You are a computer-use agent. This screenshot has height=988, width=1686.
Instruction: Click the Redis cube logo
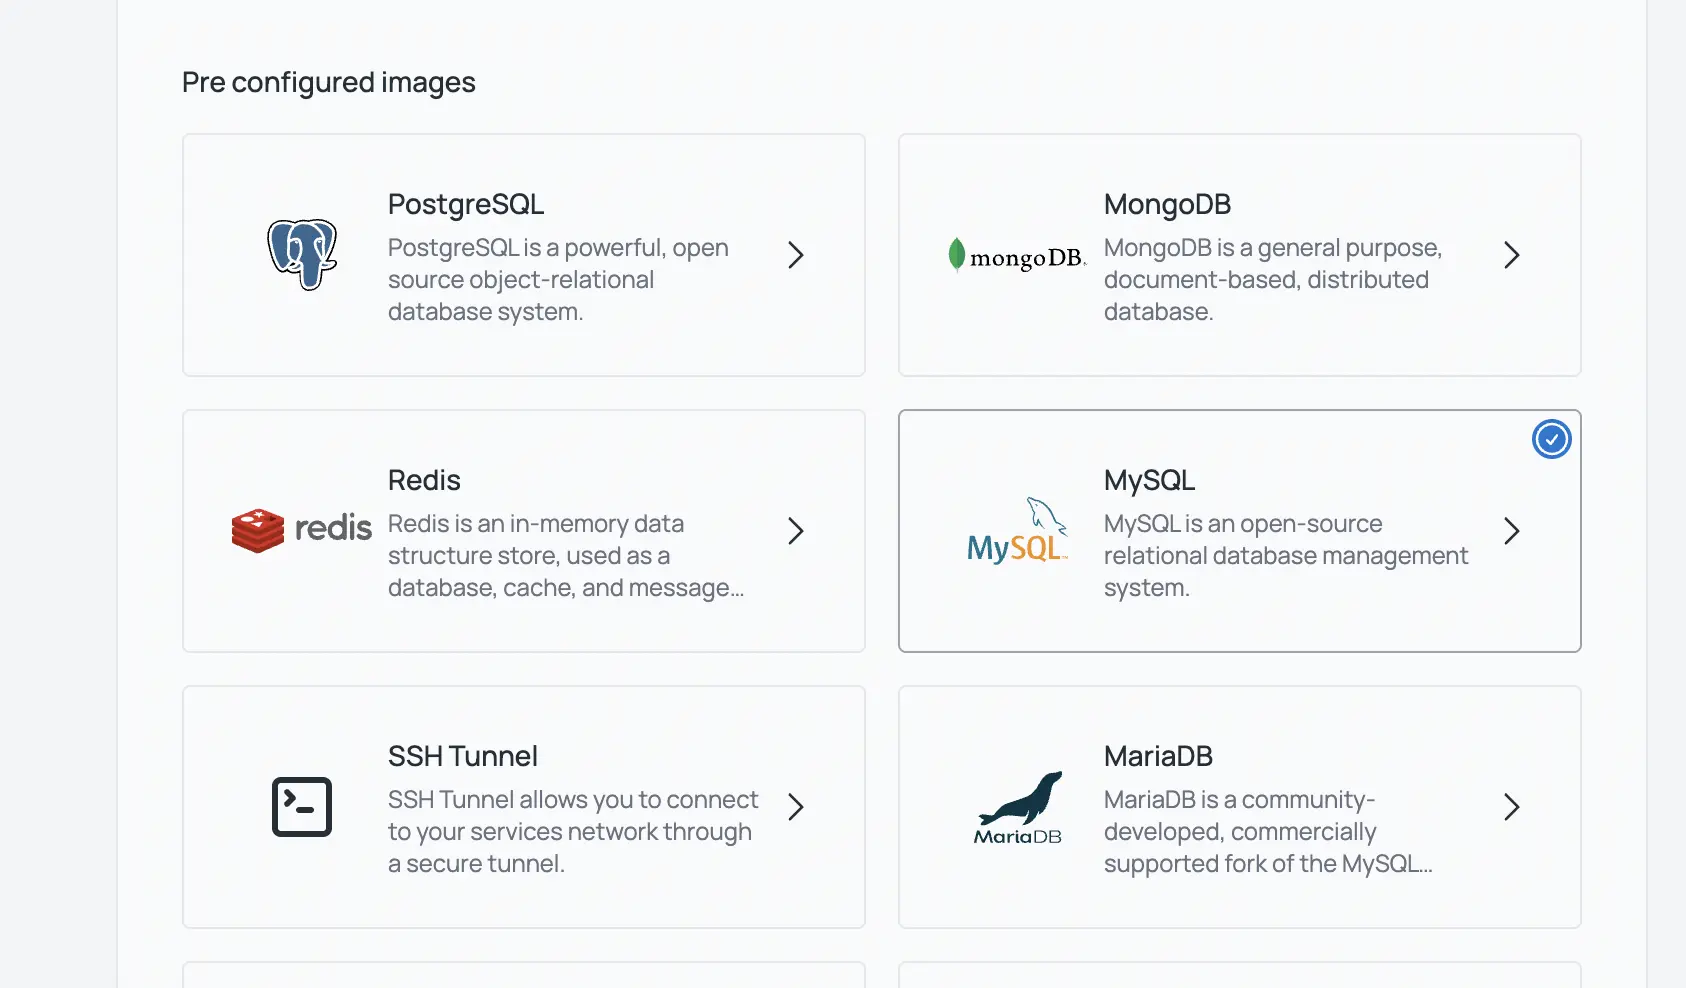point(258,531)
